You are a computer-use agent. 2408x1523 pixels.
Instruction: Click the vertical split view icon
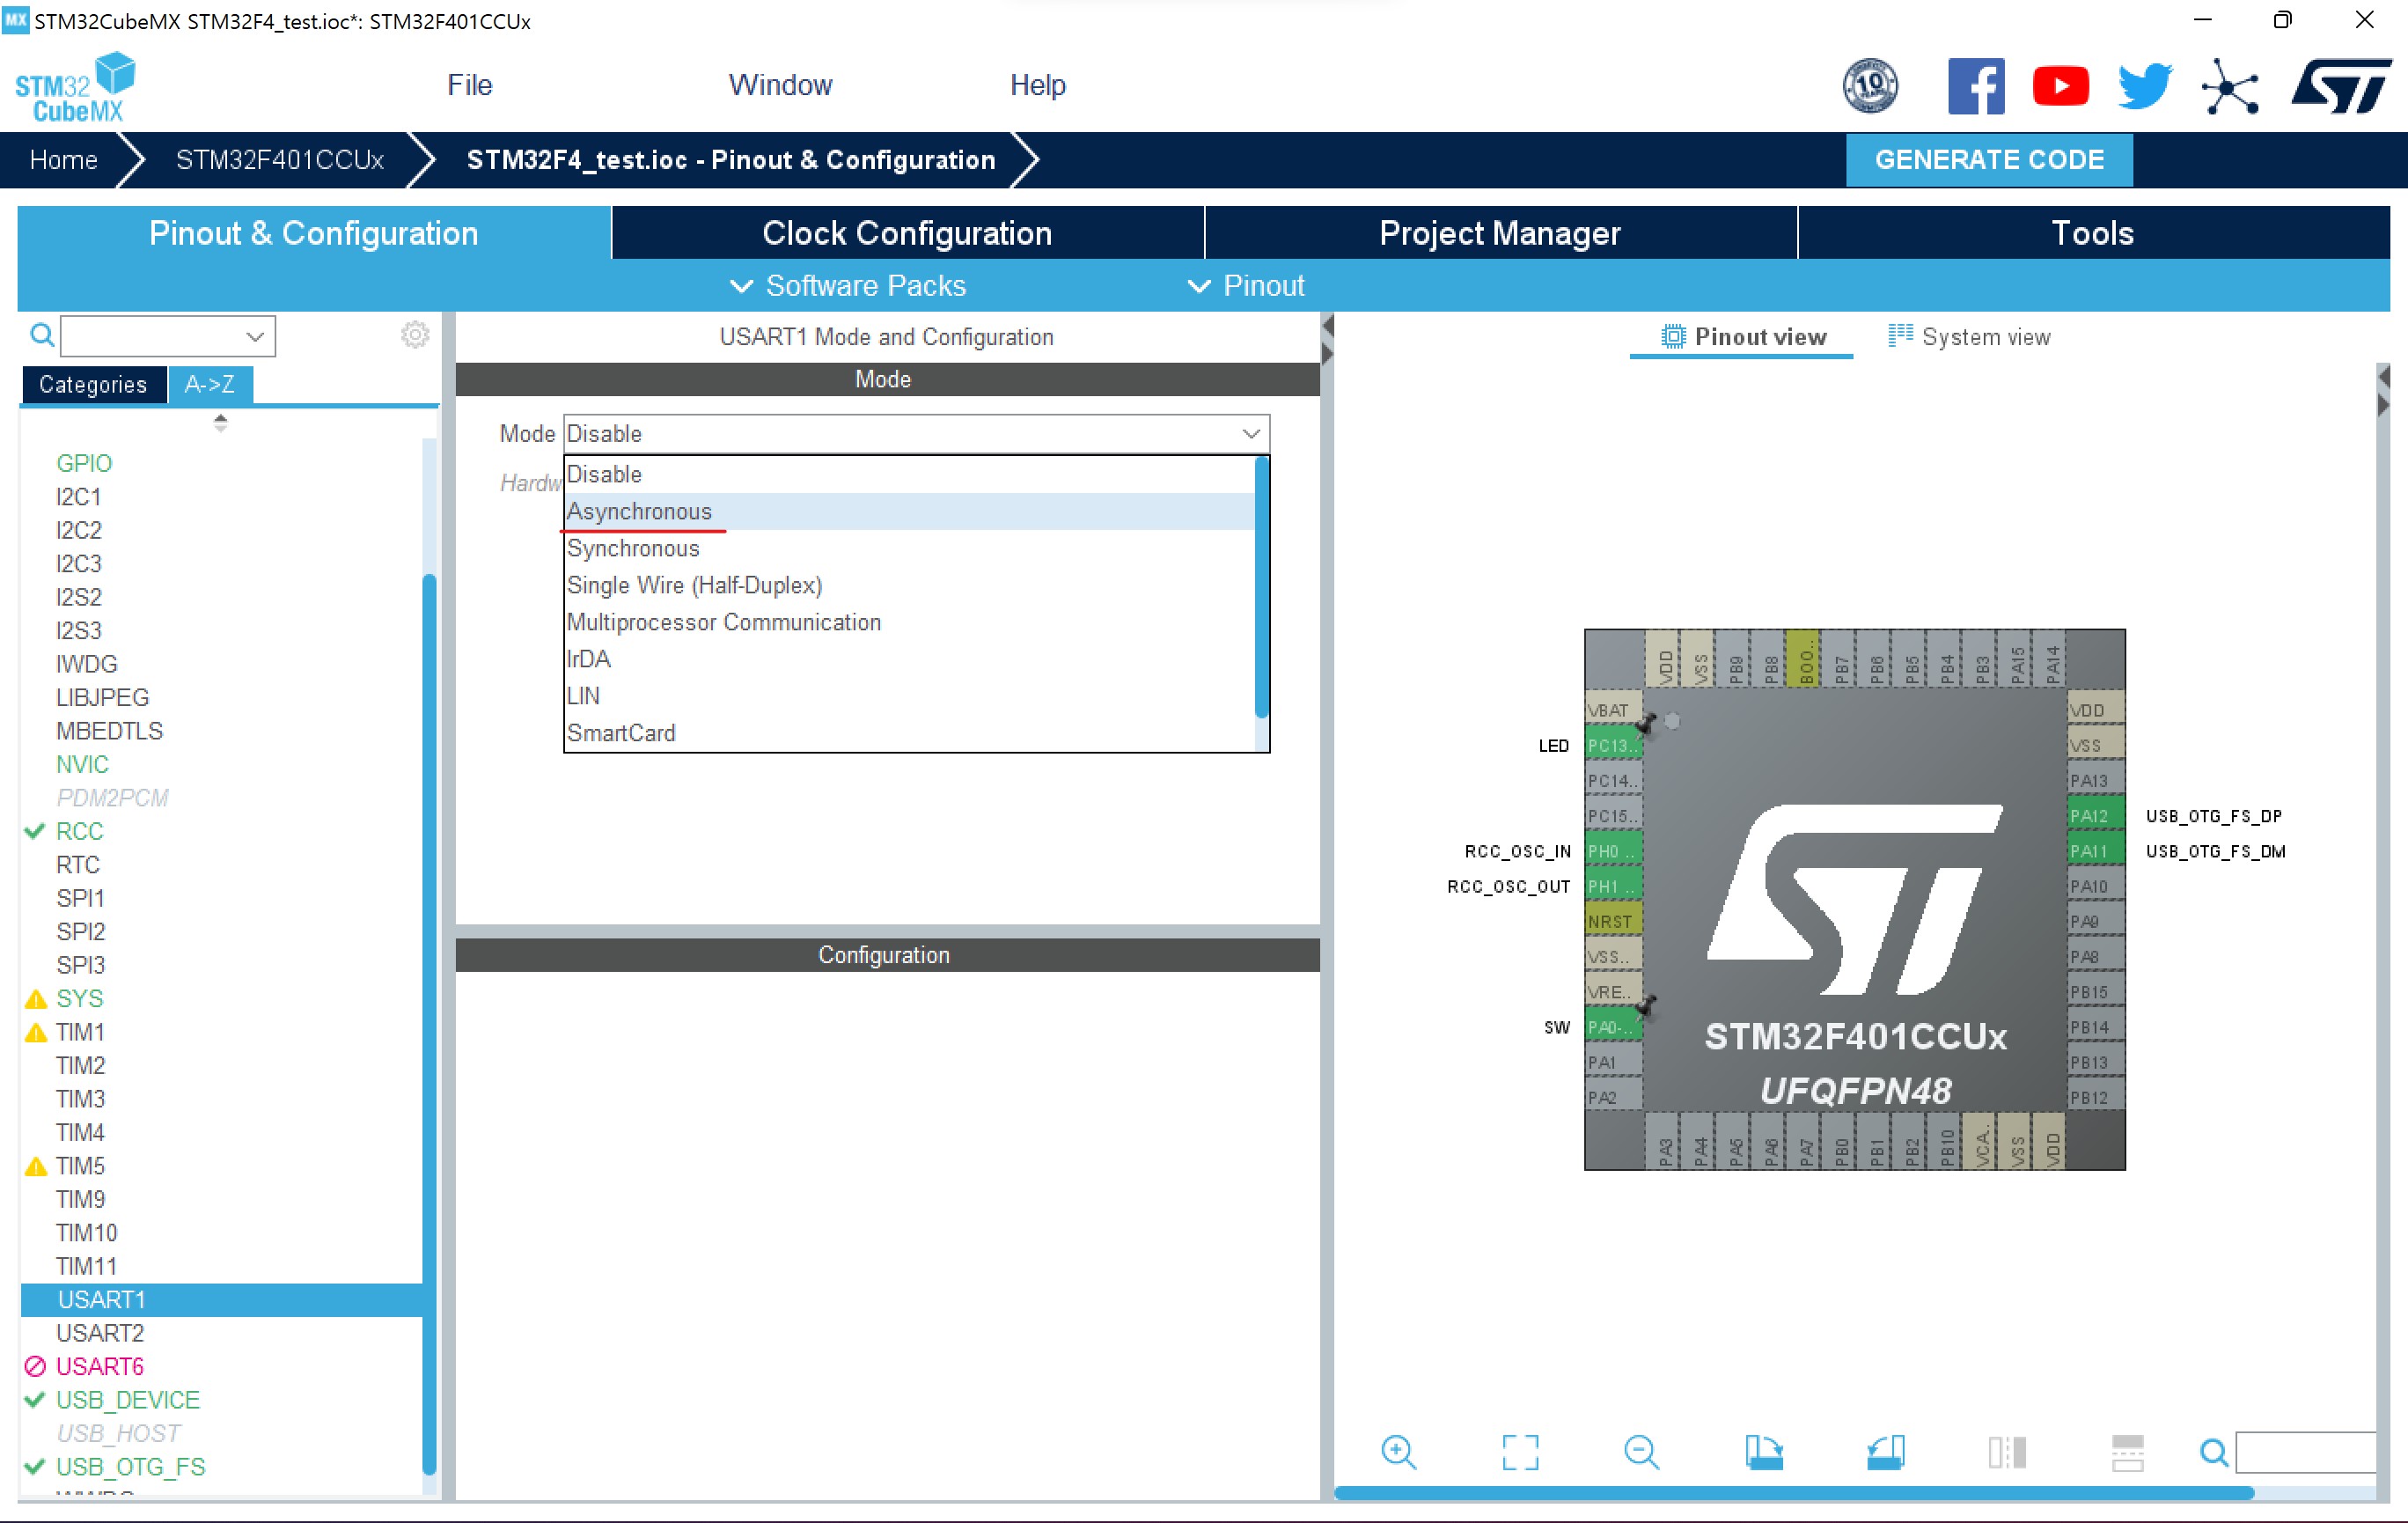(2007, 1452)
